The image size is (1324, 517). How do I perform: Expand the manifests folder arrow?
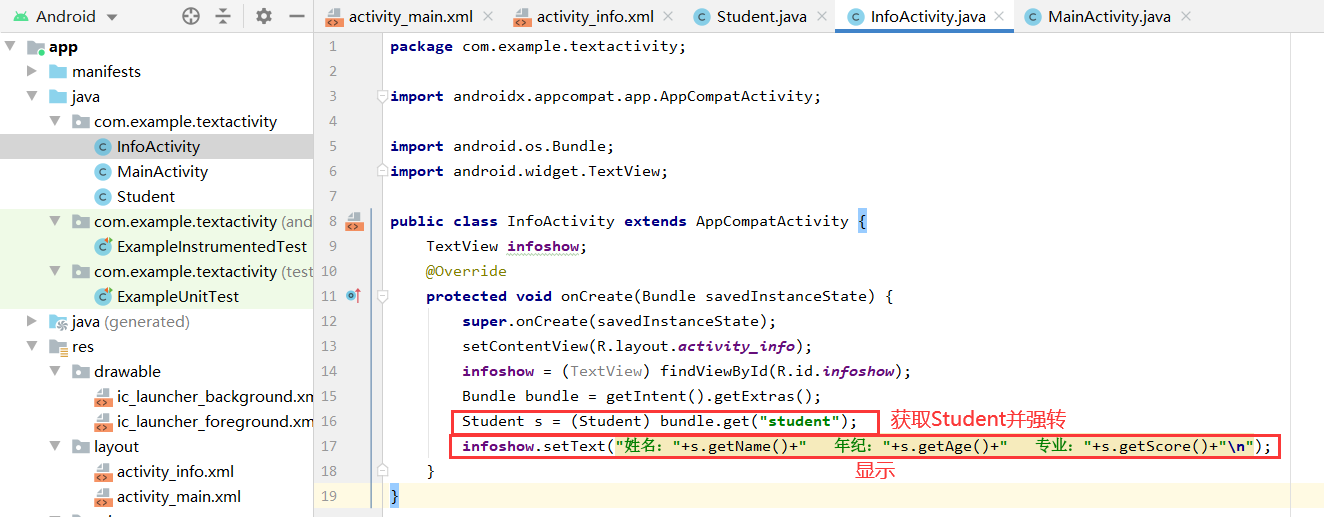pyautogui.click(x=32, y=72)
